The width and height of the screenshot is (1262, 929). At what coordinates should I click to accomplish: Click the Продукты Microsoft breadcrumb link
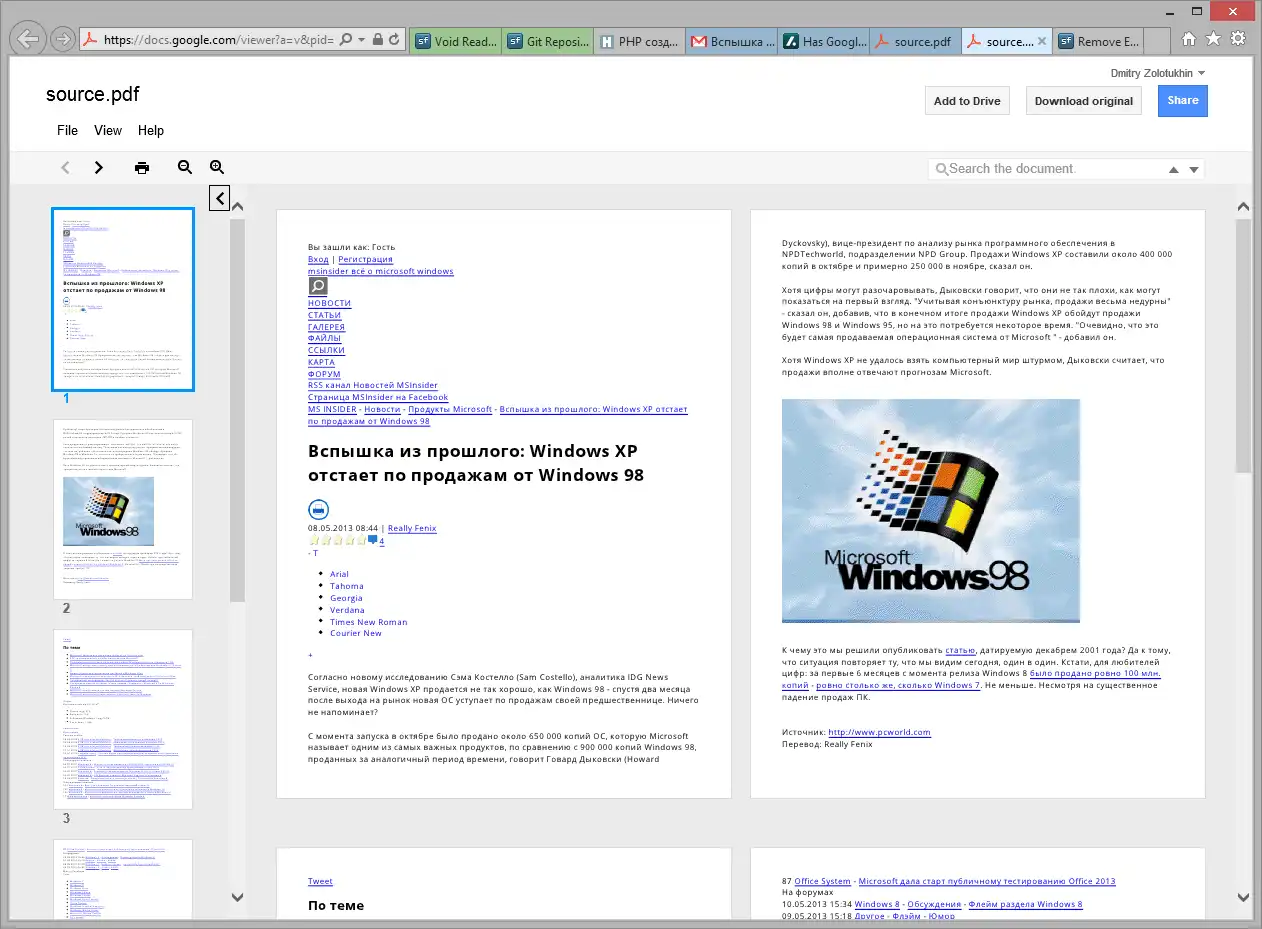tap(450, 409)
